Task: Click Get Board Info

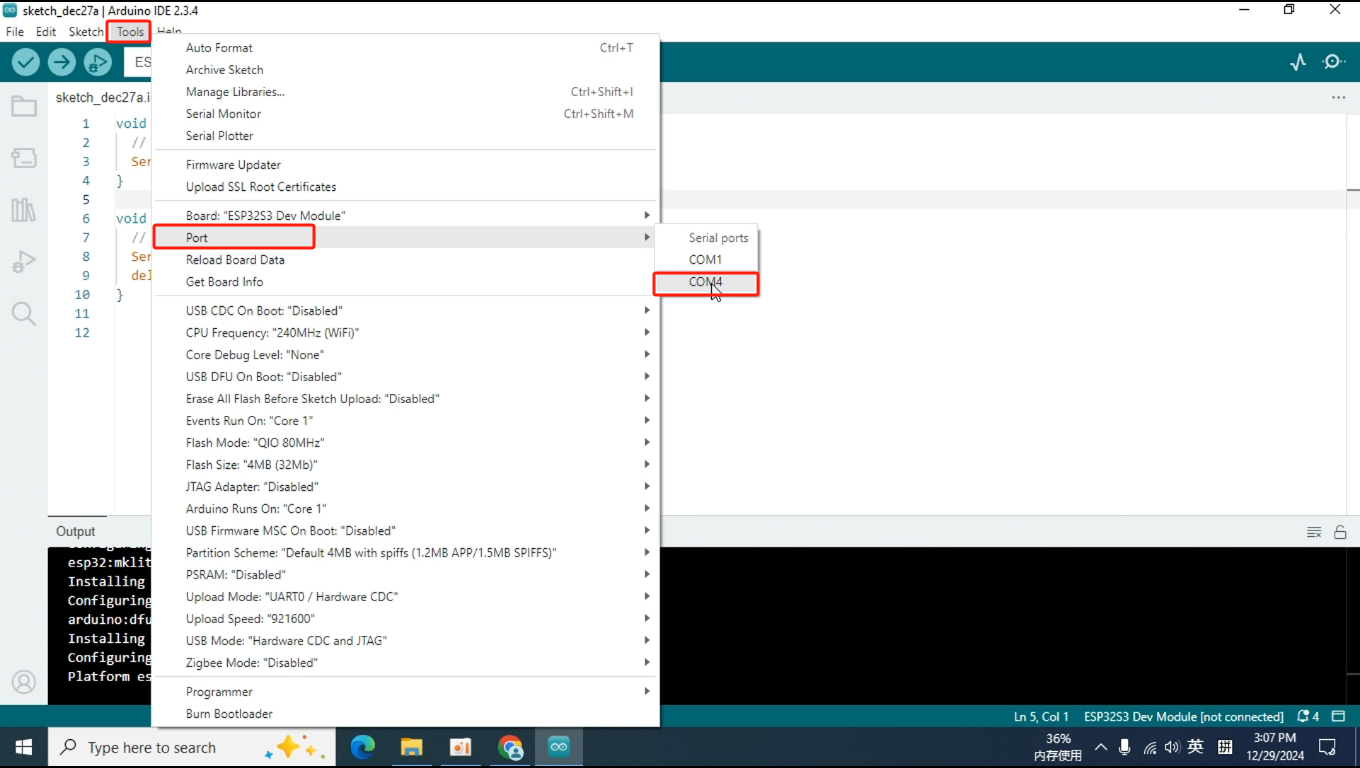Action: tap(405, 282)
